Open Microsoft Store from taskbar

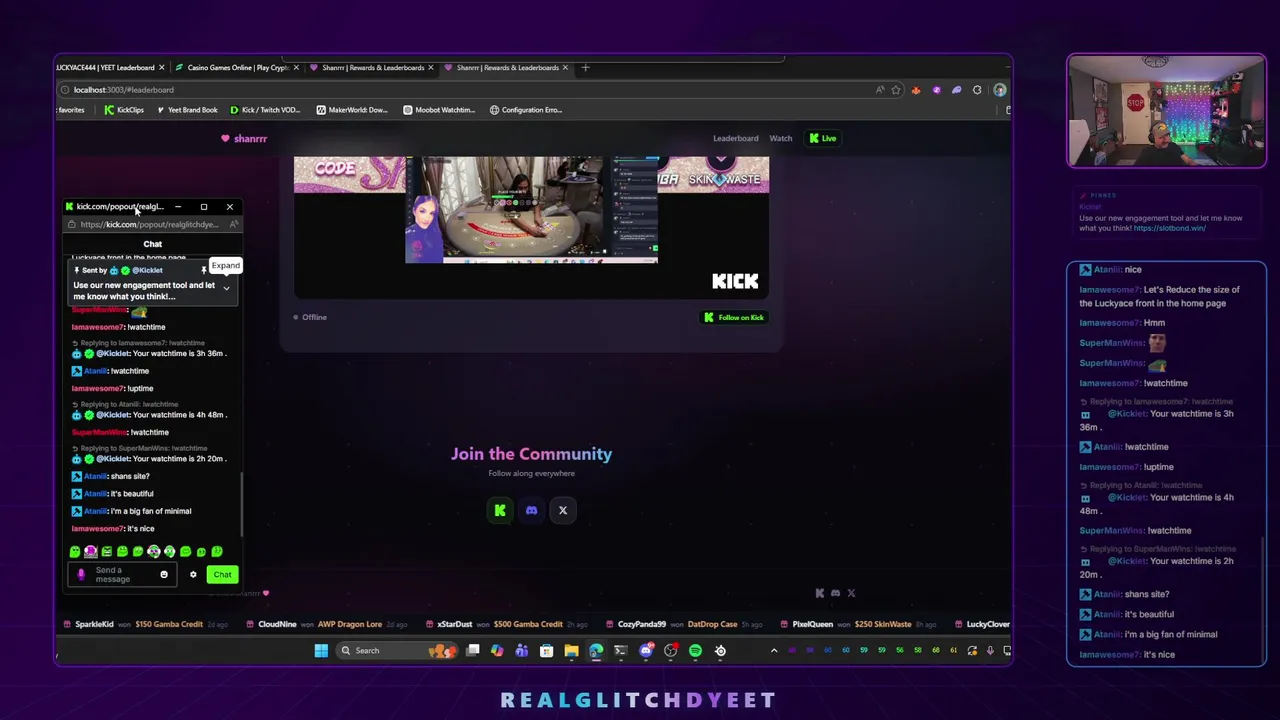click(x=546, y=650)
